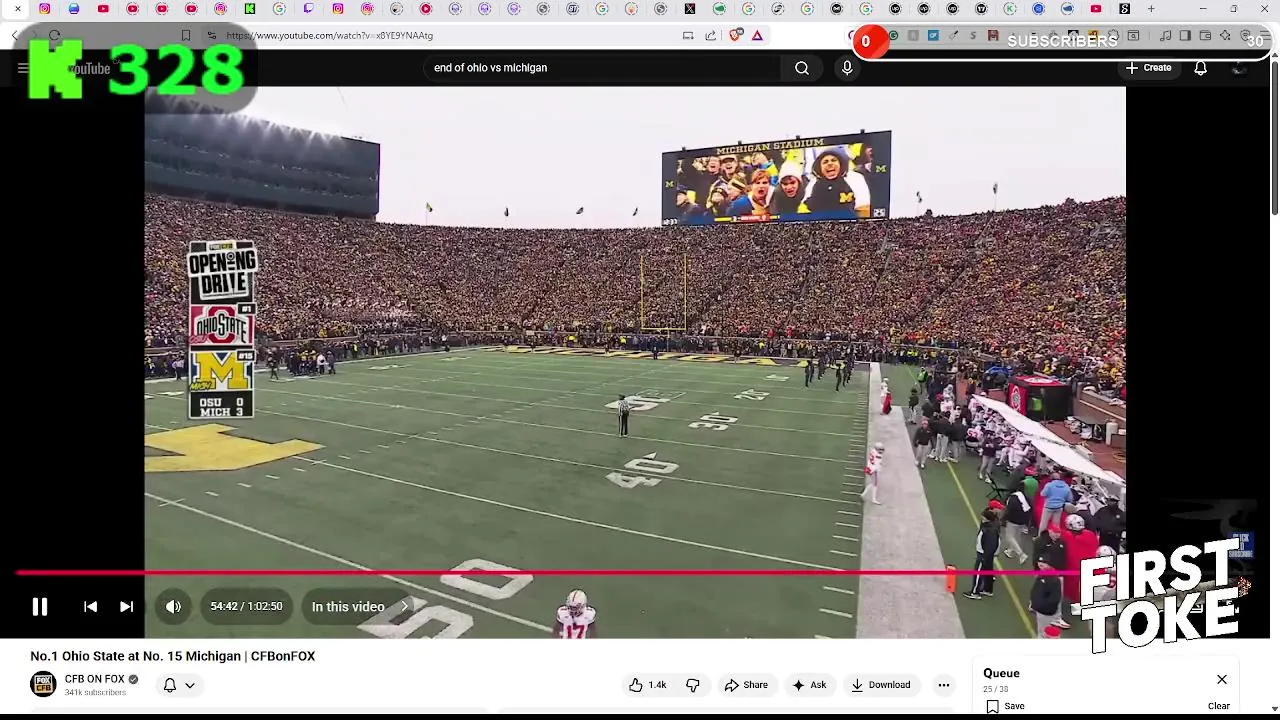The image size is (1280, 720).
Task: Click the browser share icon in address bar
Action: [710, 36]
